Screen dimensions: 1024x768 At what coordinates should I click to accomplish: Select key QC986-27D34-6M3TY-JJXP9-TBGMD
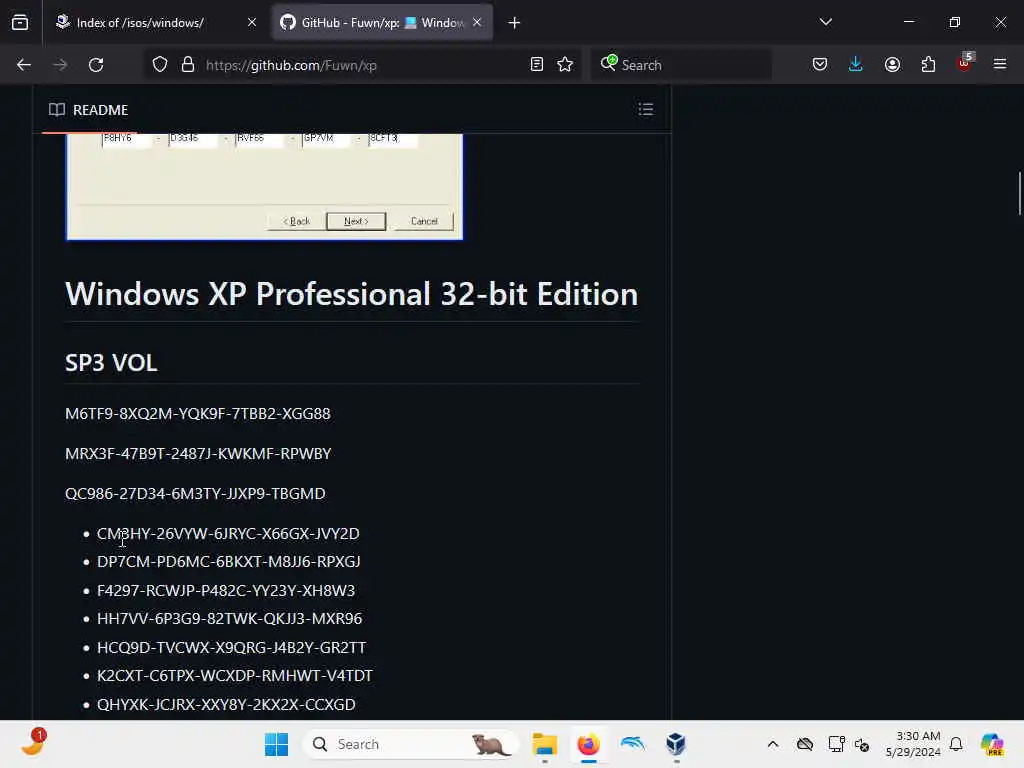(x=195, y=493)
